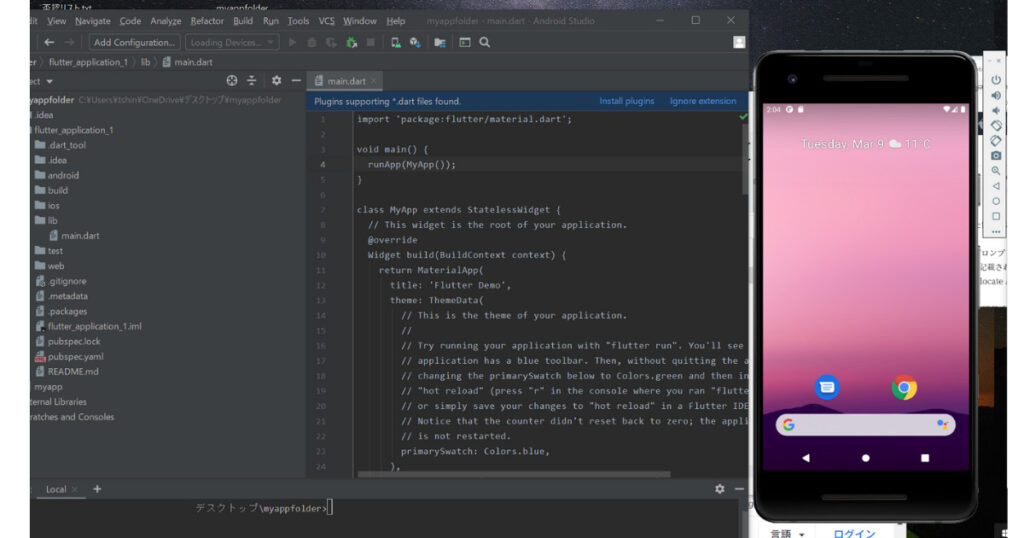Open the Project panel settings gear
The image size is (1024, 538).
277,80
